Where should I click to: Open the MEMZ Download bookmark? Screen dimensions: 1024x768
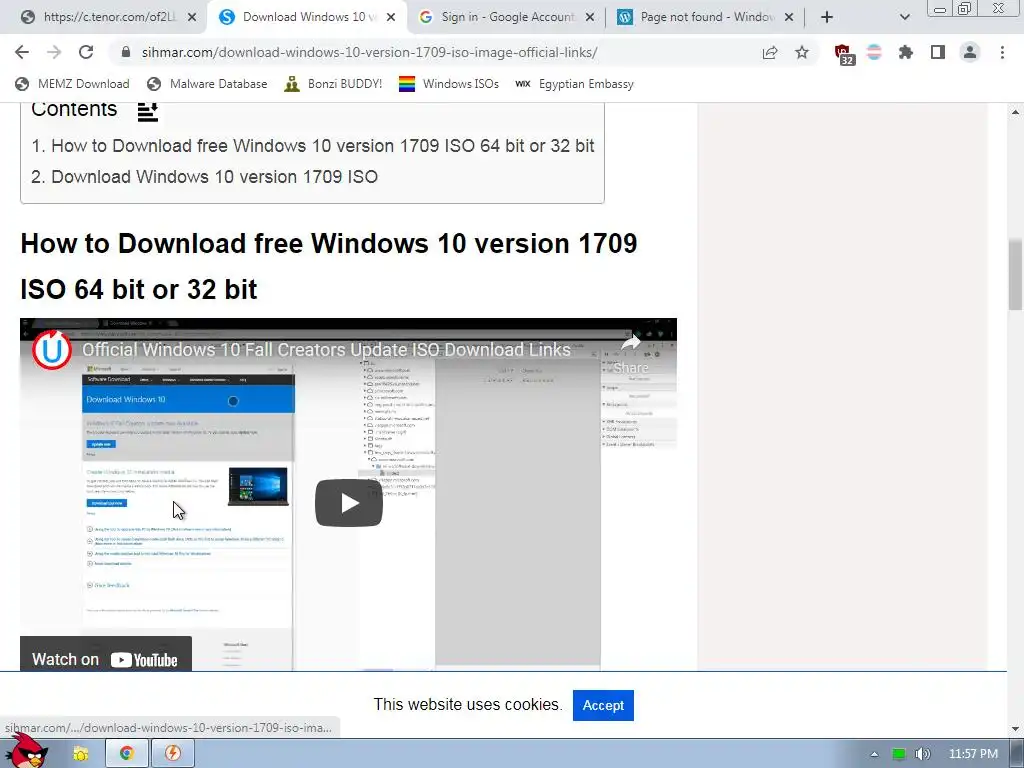point(72,84)
